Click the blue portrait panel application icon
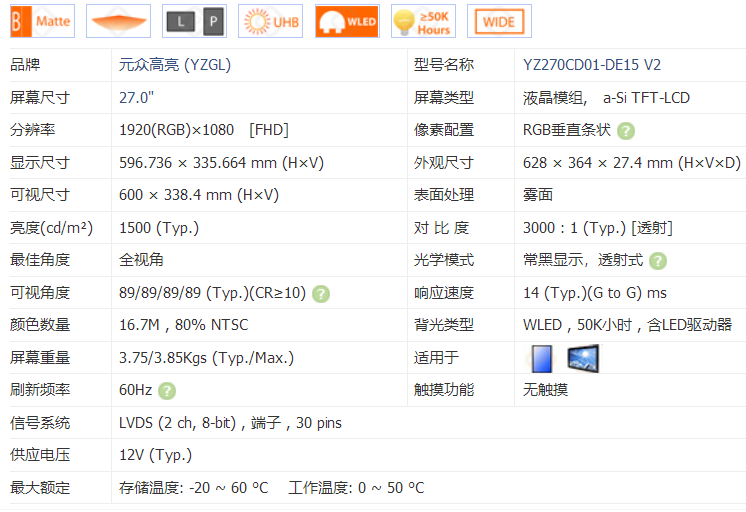 pos(542,358)
